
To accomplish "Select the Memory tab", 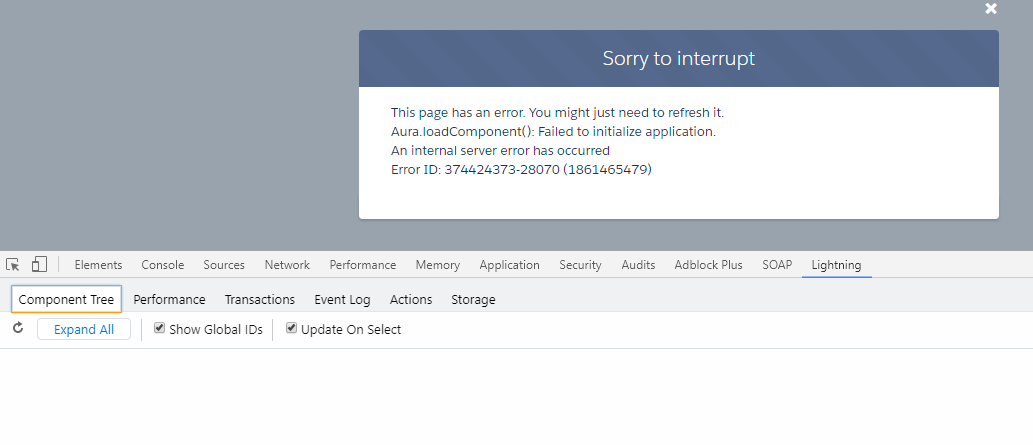I will pos(438,265).
